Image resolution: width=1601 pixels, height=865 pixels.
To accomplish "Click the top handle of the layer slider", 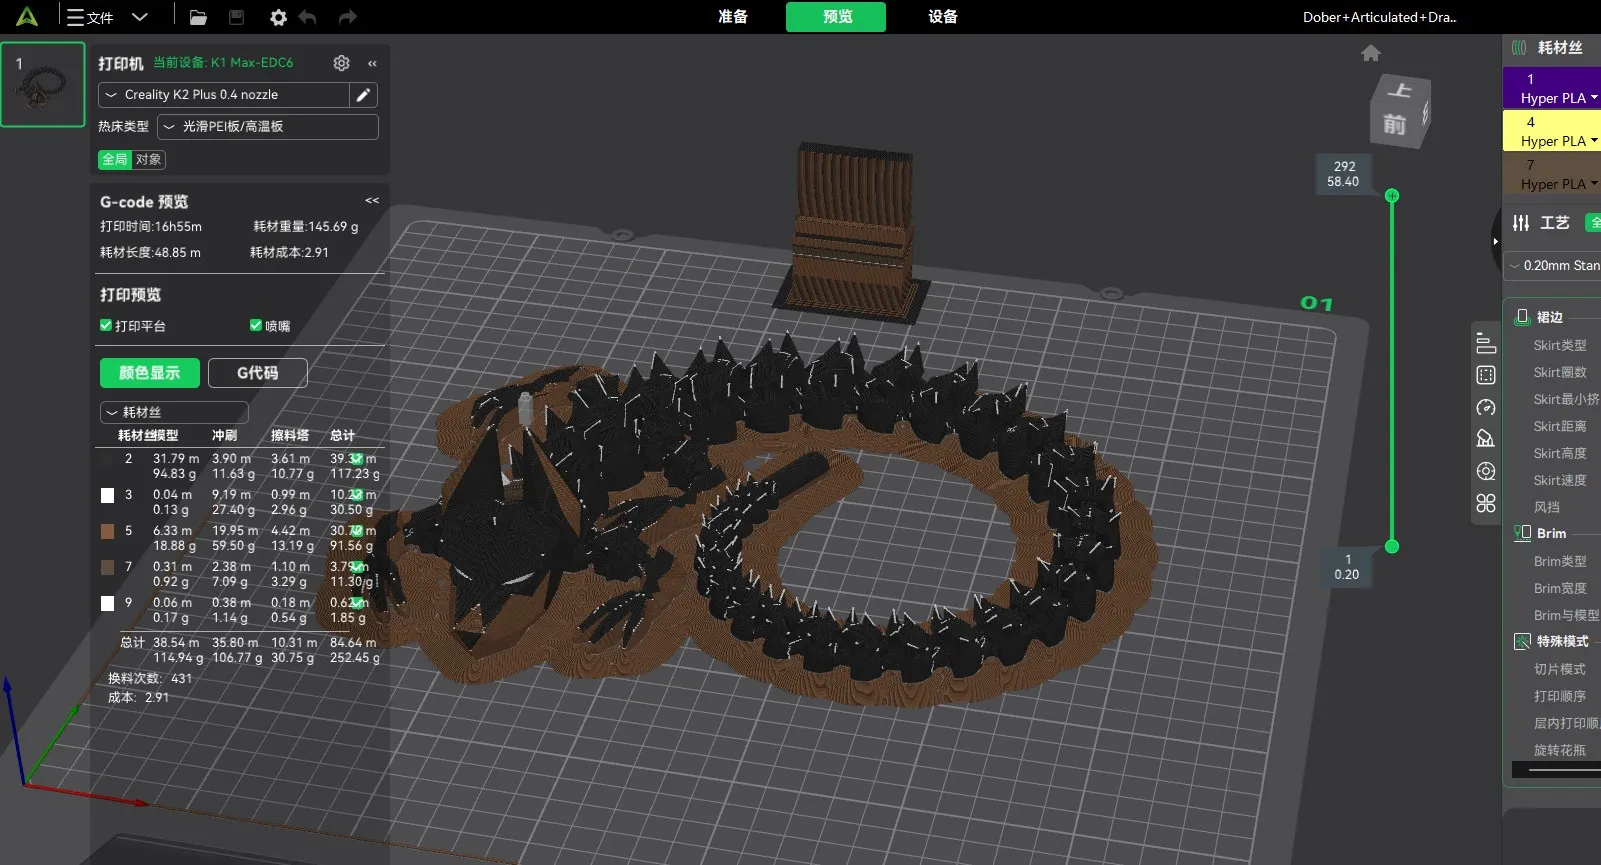I will coord(1391,196).
